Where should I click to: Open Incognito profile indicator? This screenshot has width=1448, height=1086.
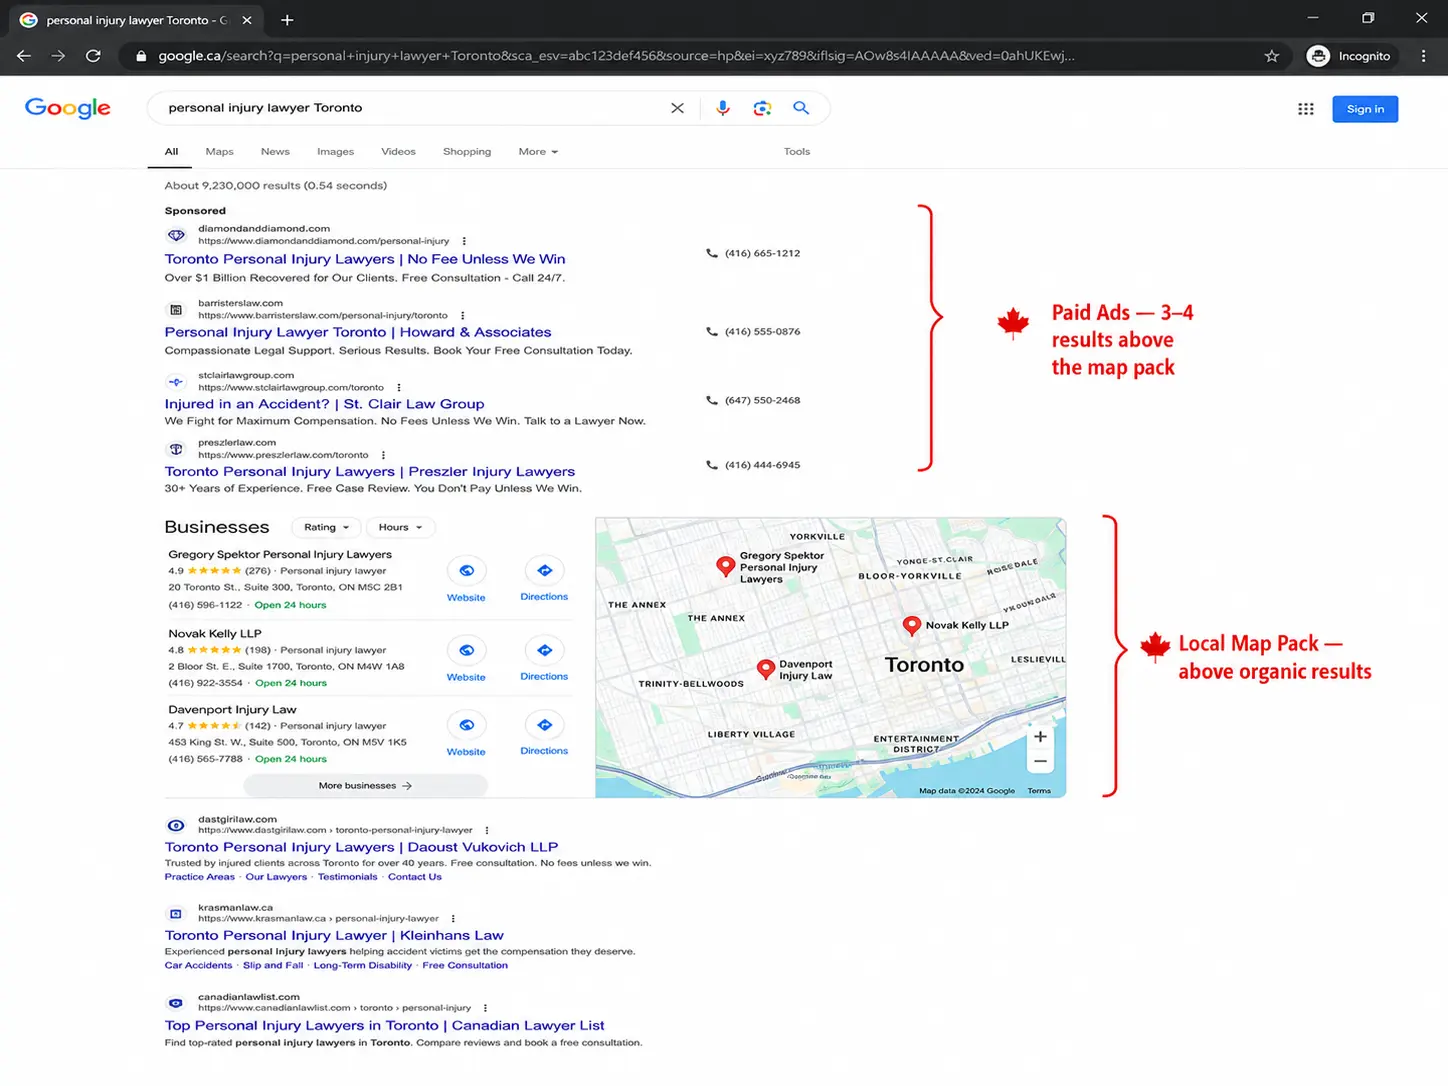[1350, 56]
